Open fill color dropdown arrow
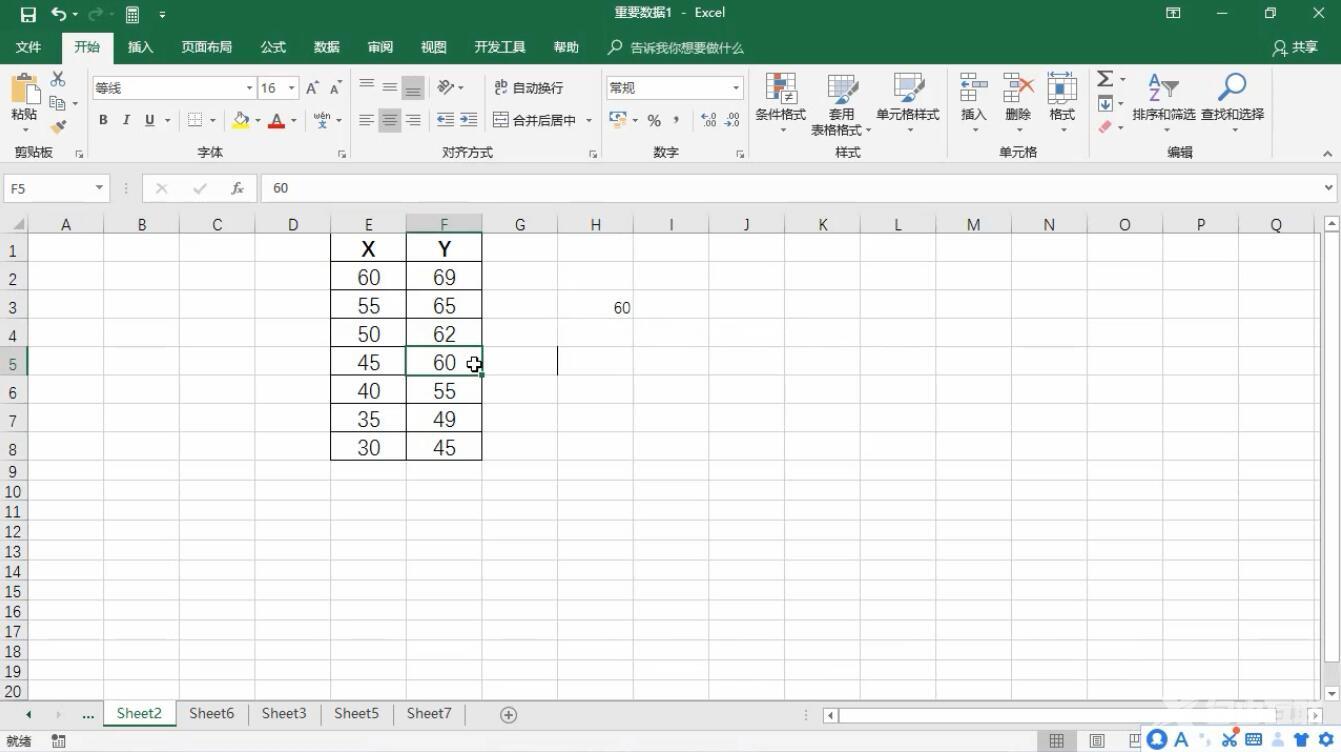The height and width of the screenshot is (752, 1341). tap(257, 120)
